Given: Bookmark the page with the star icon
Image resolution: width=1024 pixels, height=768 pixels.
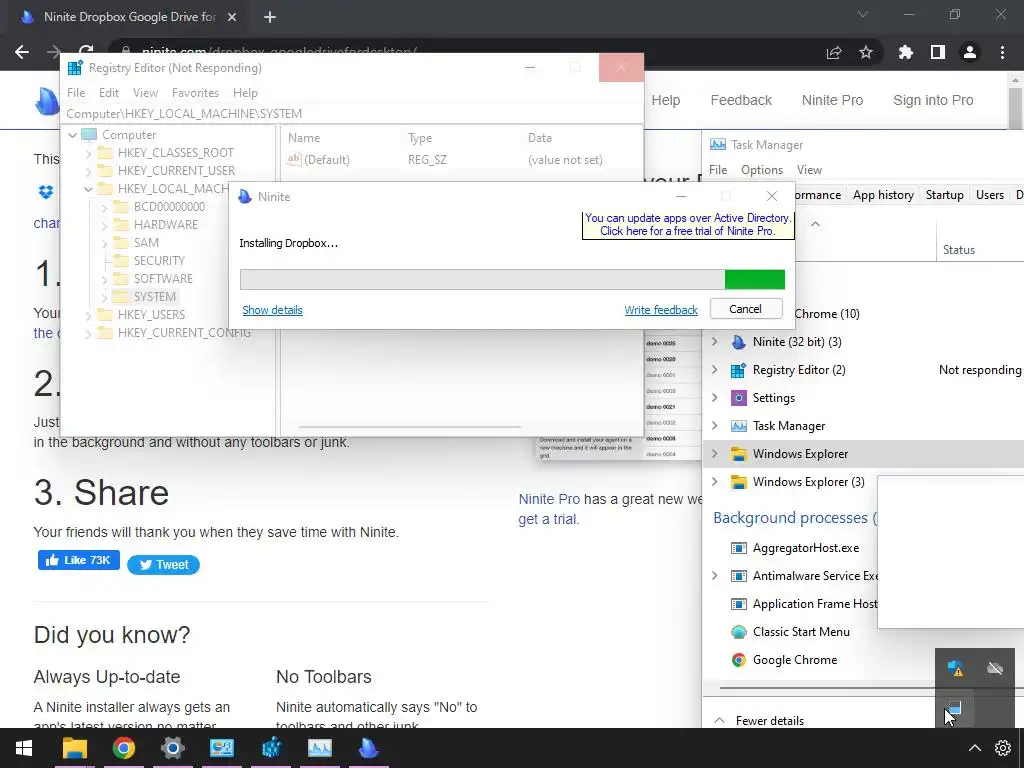Looking at the screenshot, I should pos(866,52).
